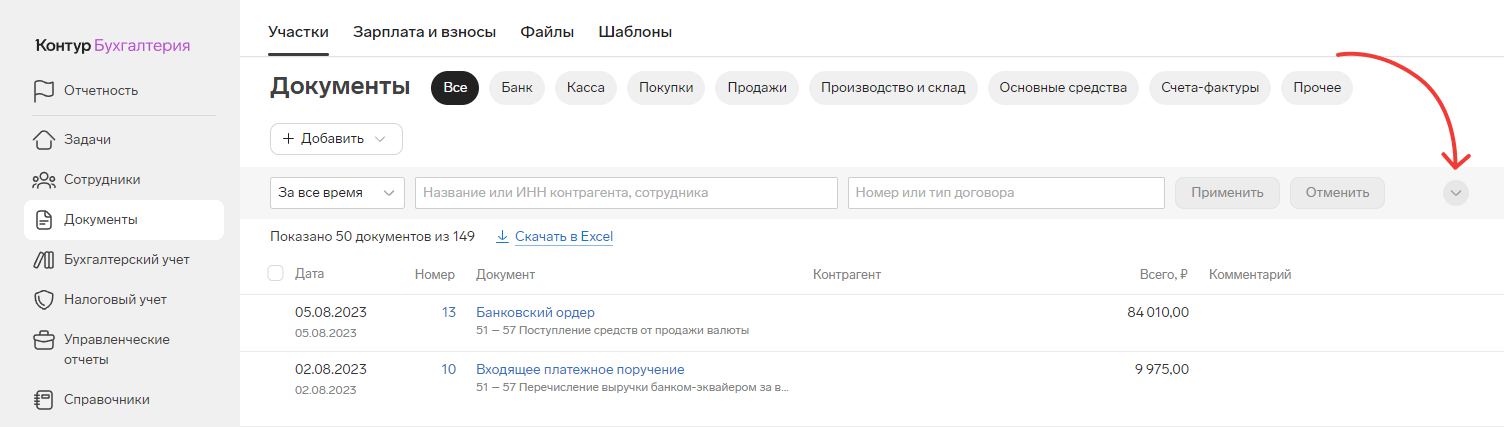This screenshot has width=1504, height=427.
Task: Click the download icon next to Скачать в Excel
Action: click(x=503, y=237)
